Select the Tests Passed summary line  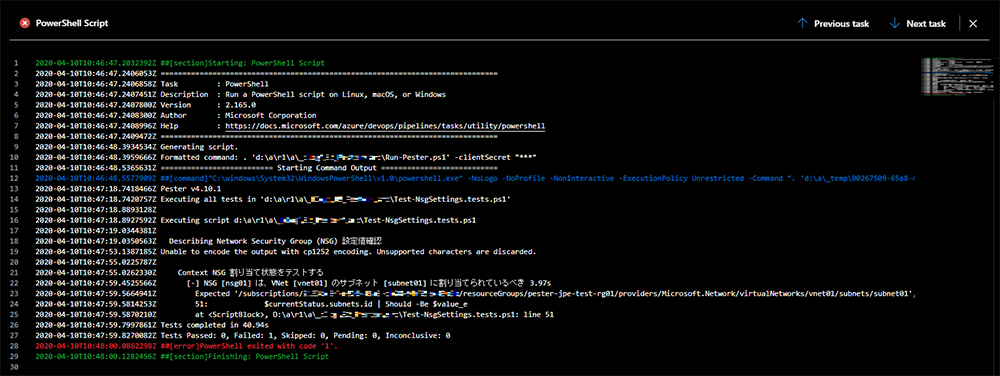tap(242, 335)
